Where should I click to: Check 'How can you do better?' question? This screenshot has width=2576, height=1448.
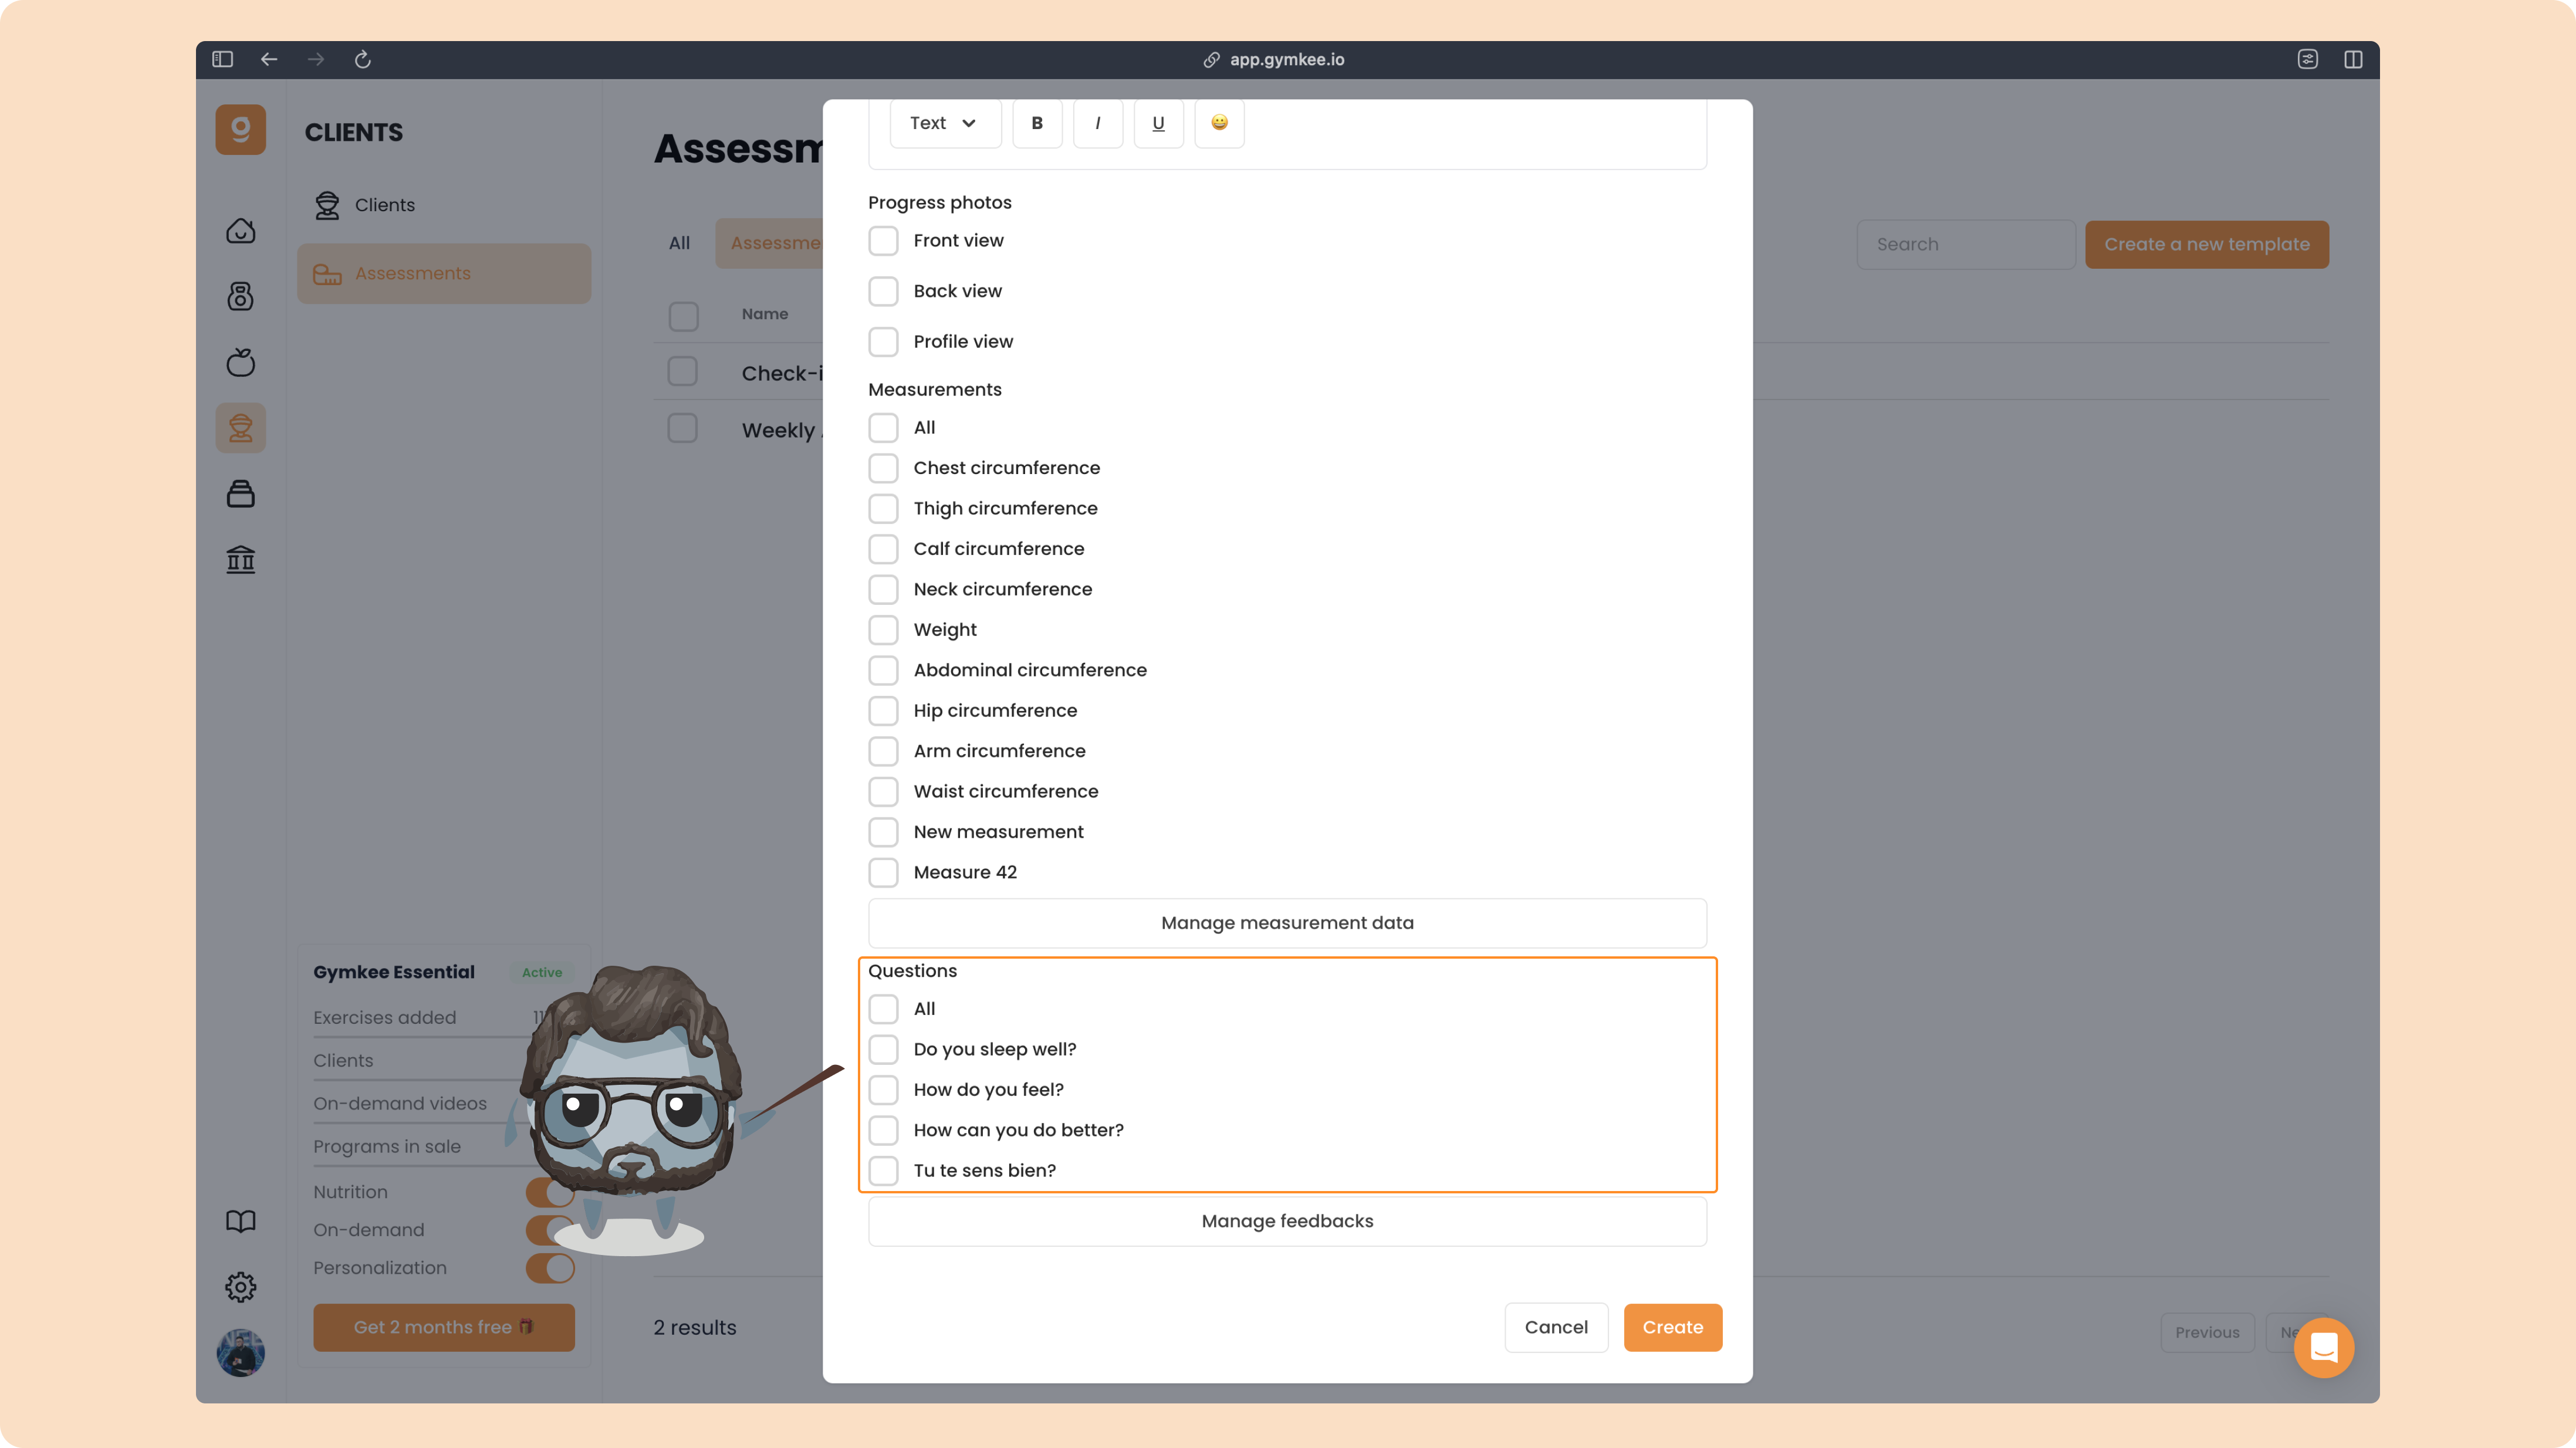pos(883,1130)
